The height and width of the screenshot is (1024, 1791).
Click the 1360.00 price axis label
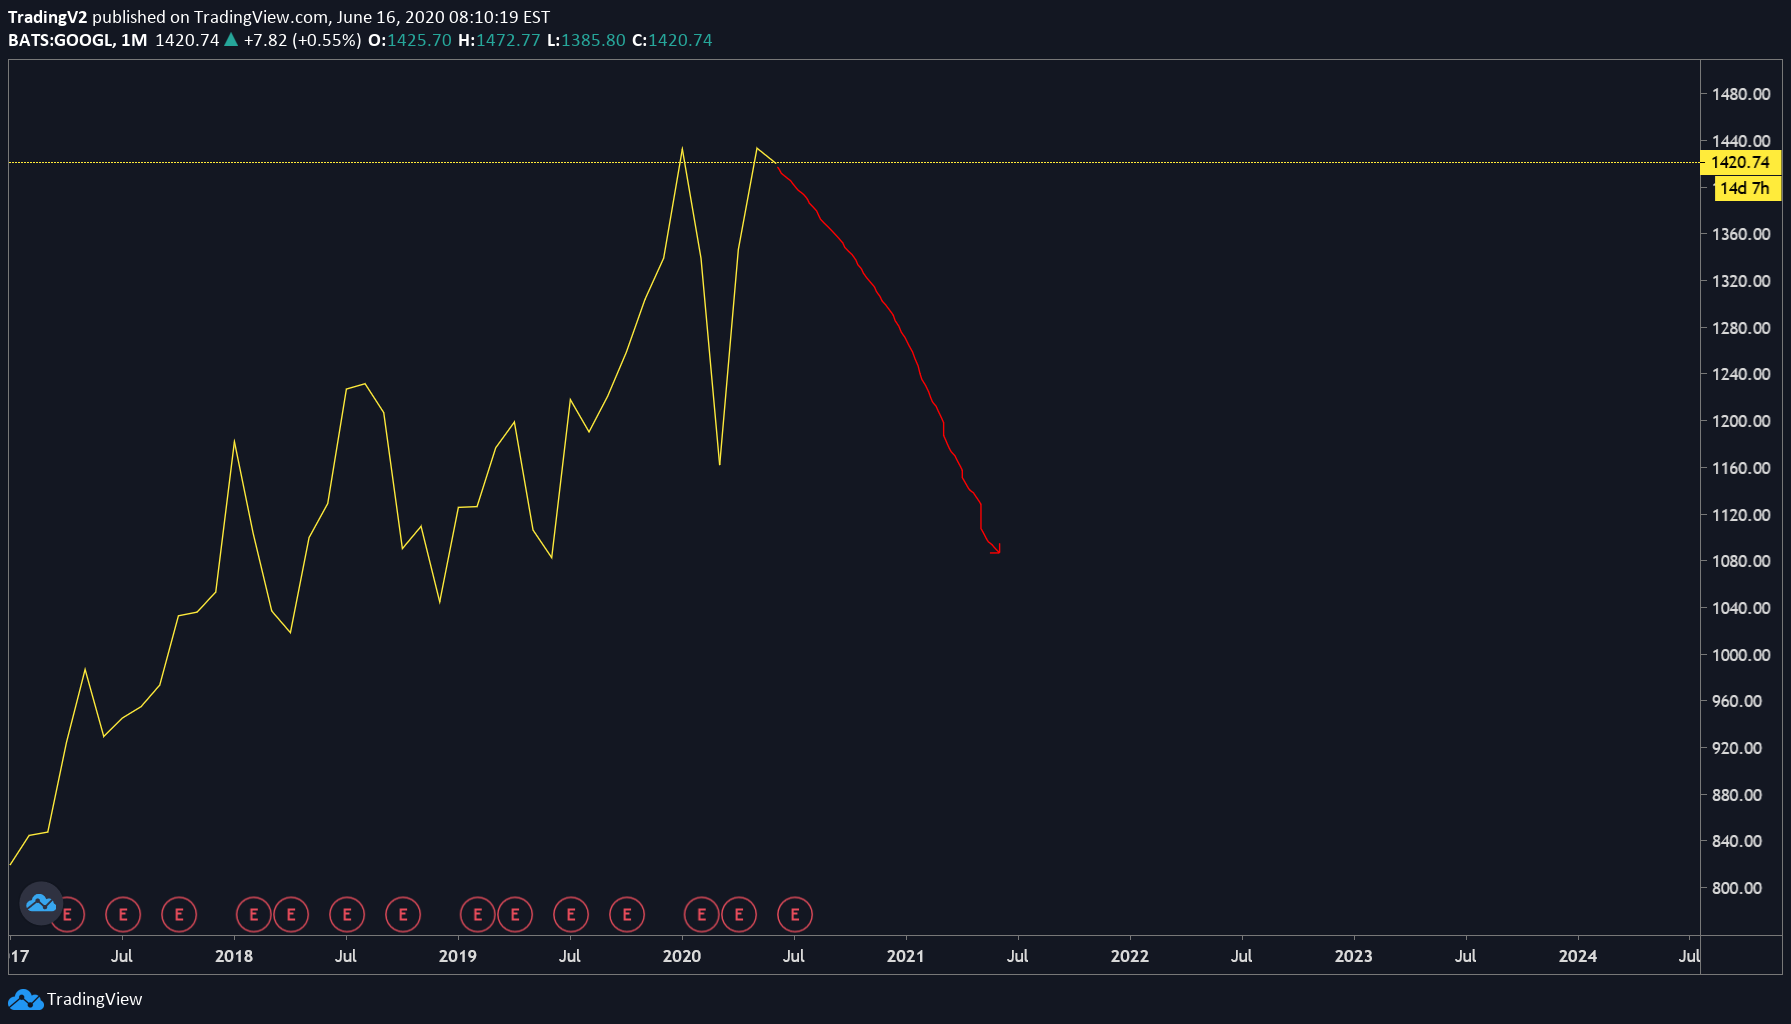pyautogui.click(x=1741, y=234)
